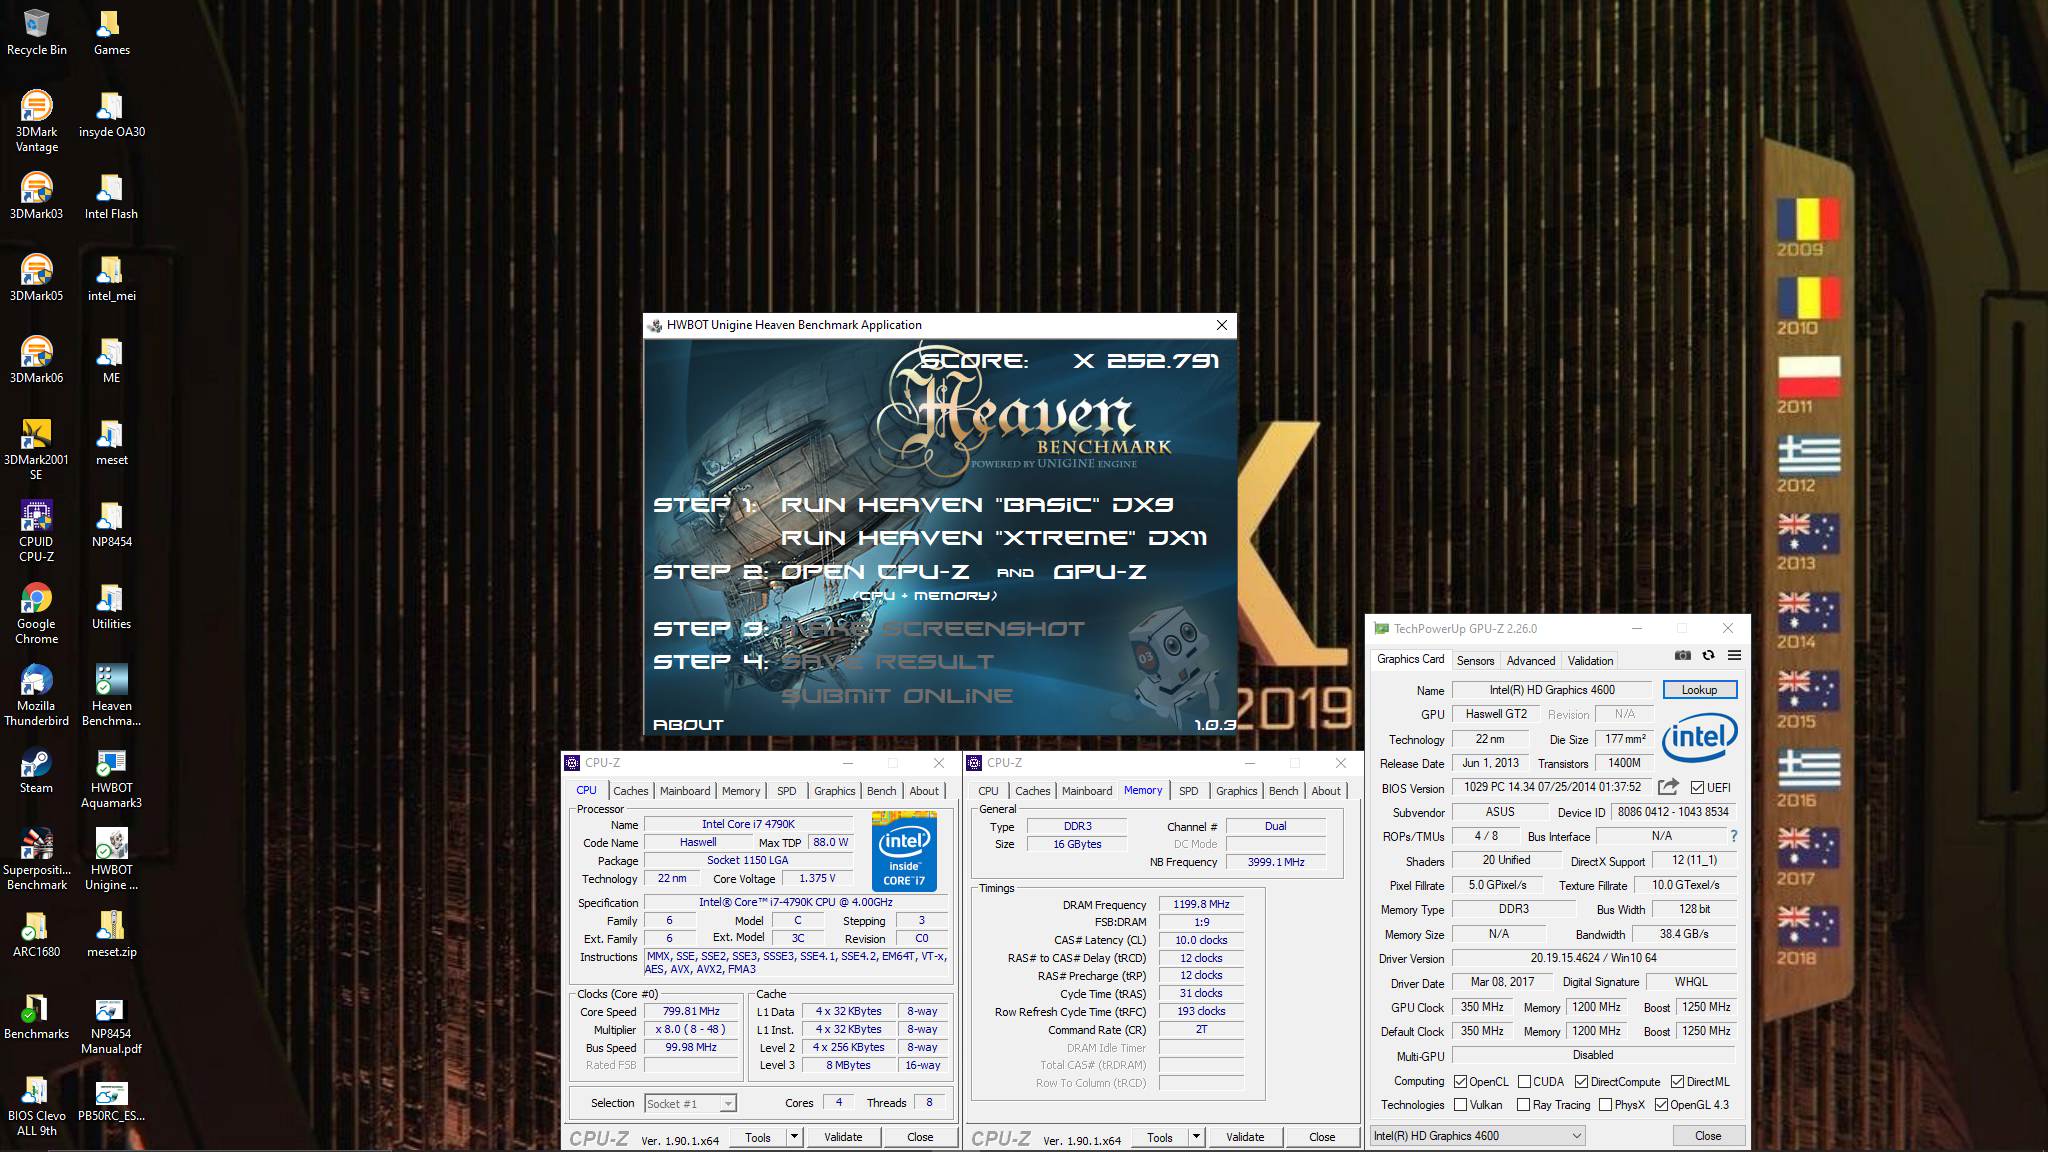Click About in Heaven Benchmark window

[688, 724]
